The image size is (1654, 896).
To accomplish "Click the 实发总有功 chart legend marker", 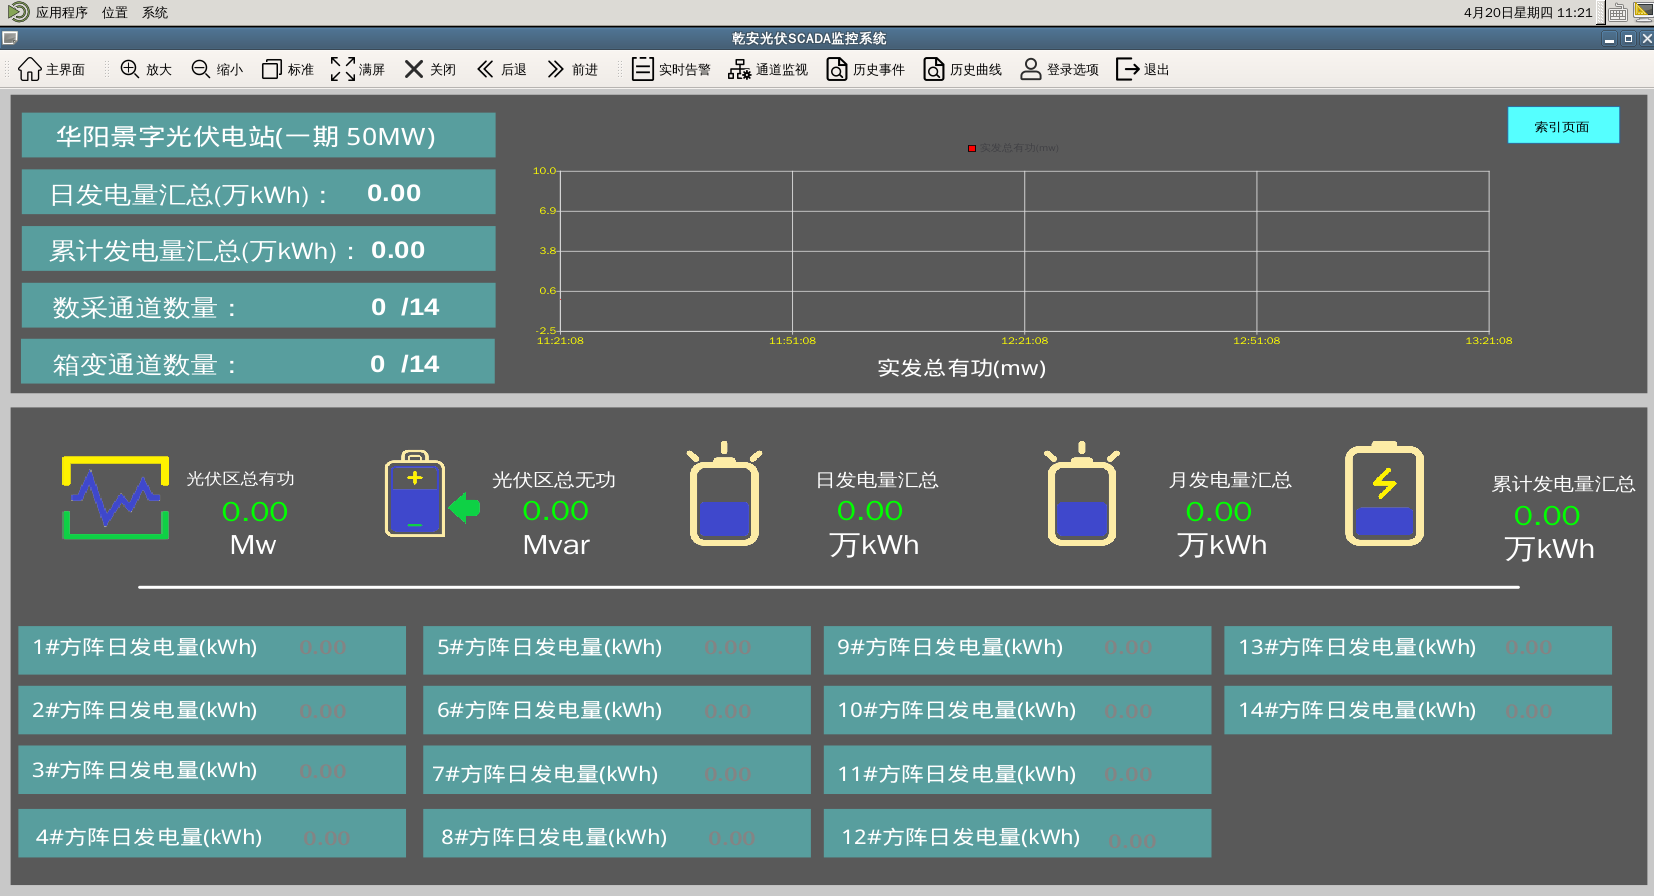I will [x=971, y=148].
